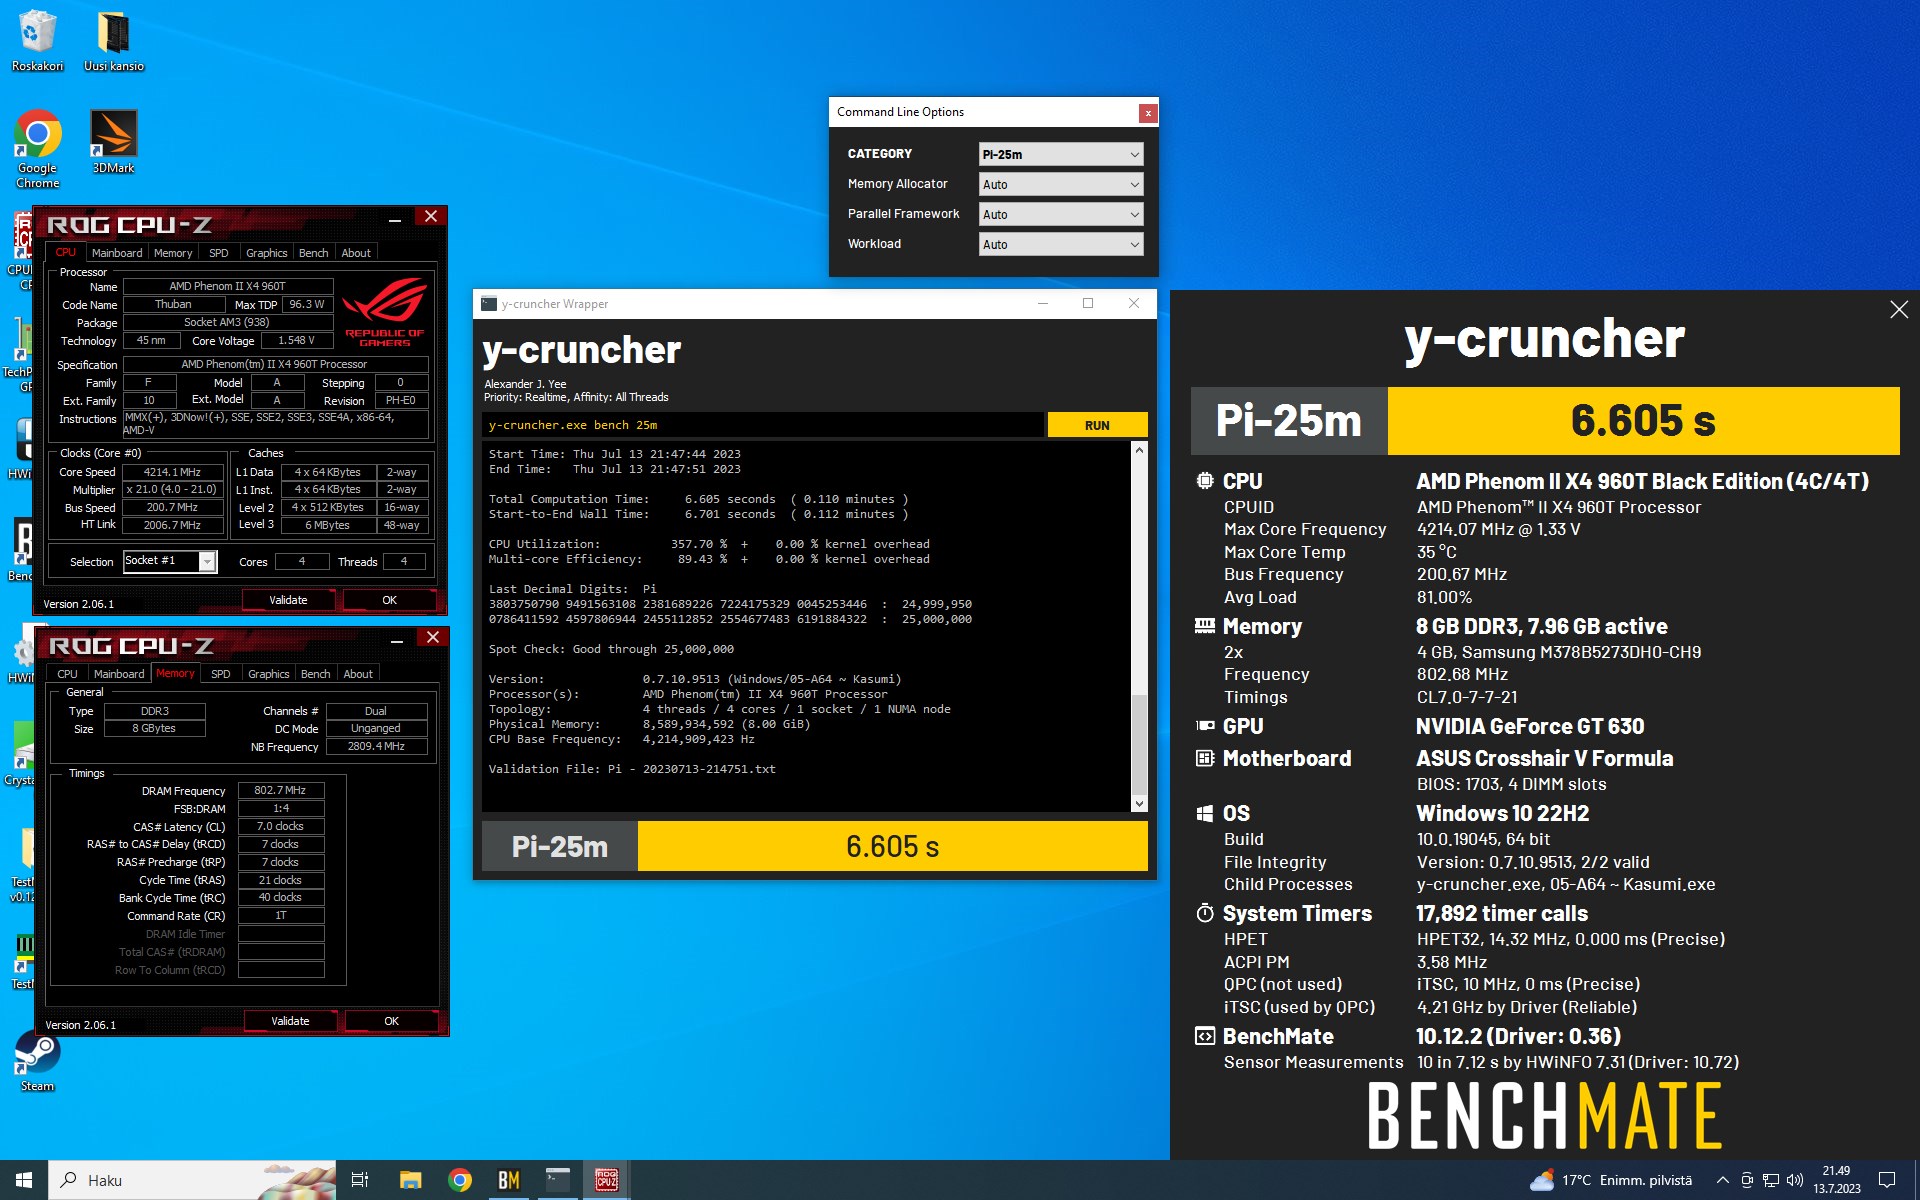This screenshot has width=1920, height=1200.
Task: Click the DRAM Frequency 802.7 MHz value
Action: (281, 790)
